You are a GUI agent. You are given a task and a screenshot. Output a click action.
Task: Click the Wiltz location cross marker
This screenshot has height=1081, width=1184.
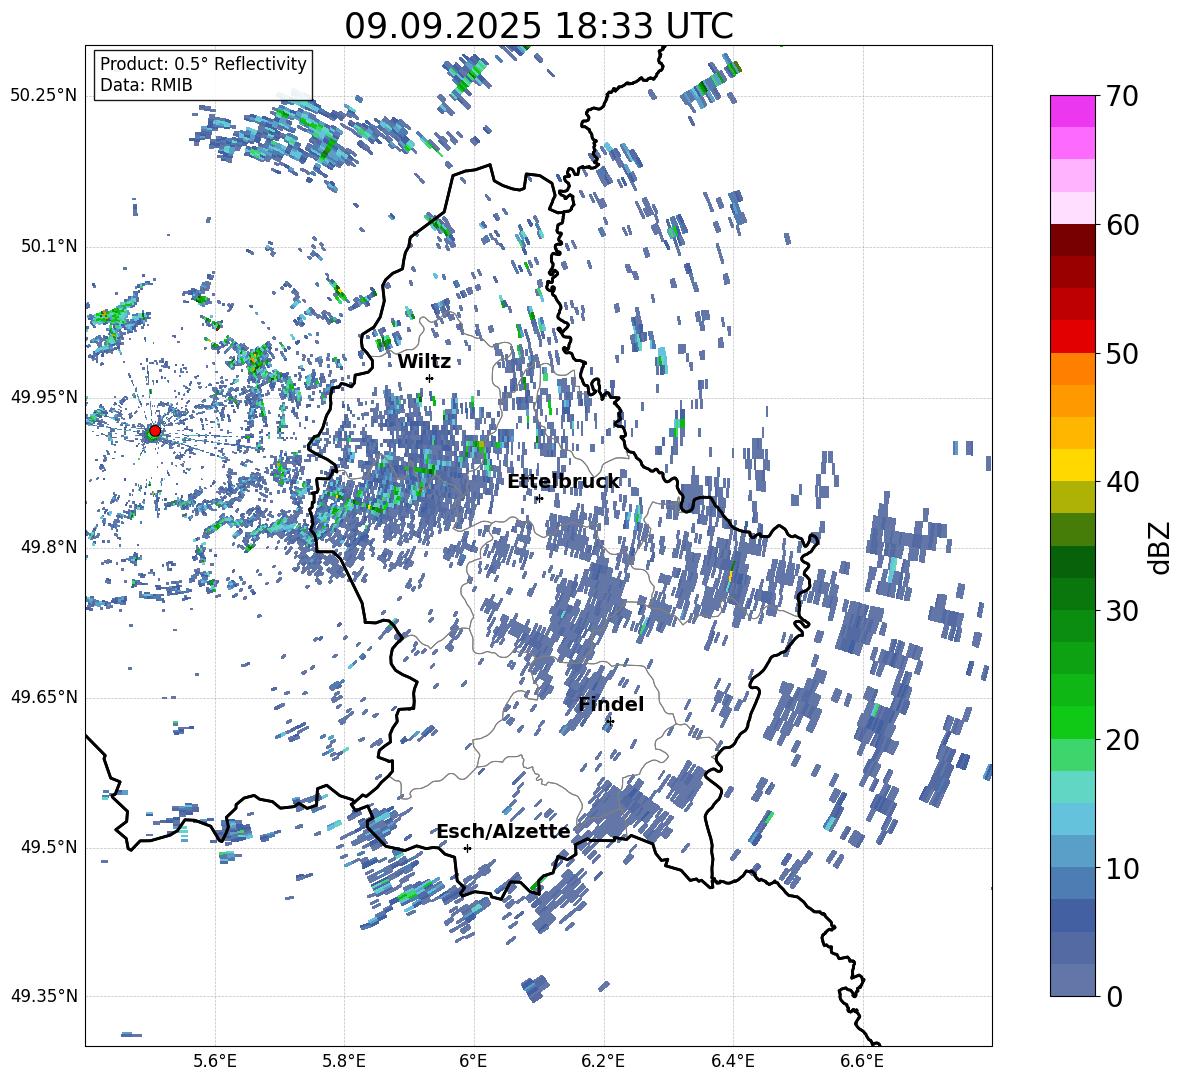tap(430, 378)
